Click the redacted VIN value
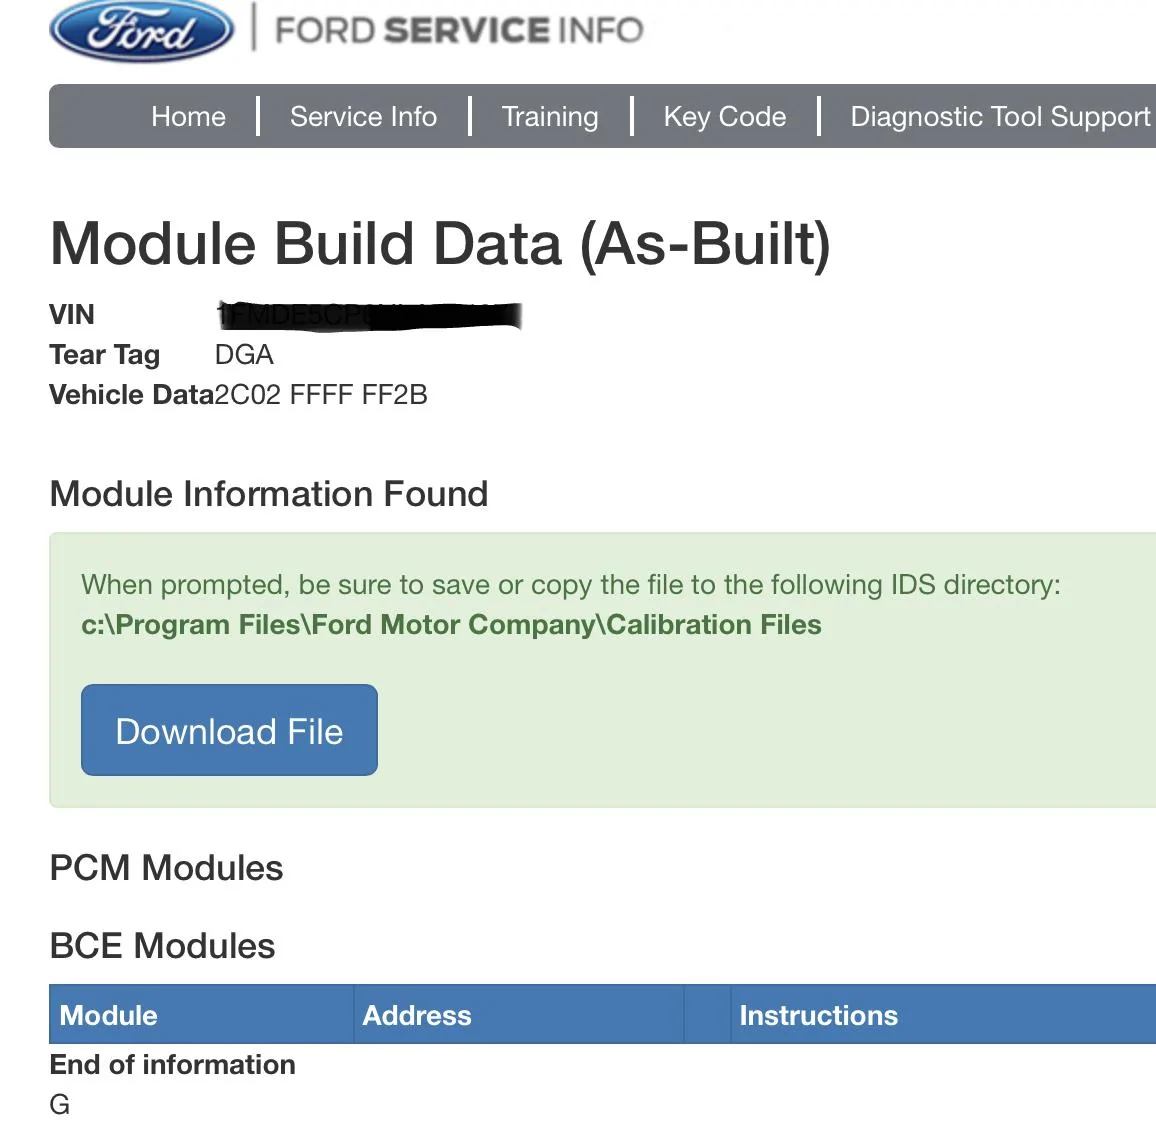Image resolution: width=1156 pixels, height=1133 pixels. [x=369, y=316]
